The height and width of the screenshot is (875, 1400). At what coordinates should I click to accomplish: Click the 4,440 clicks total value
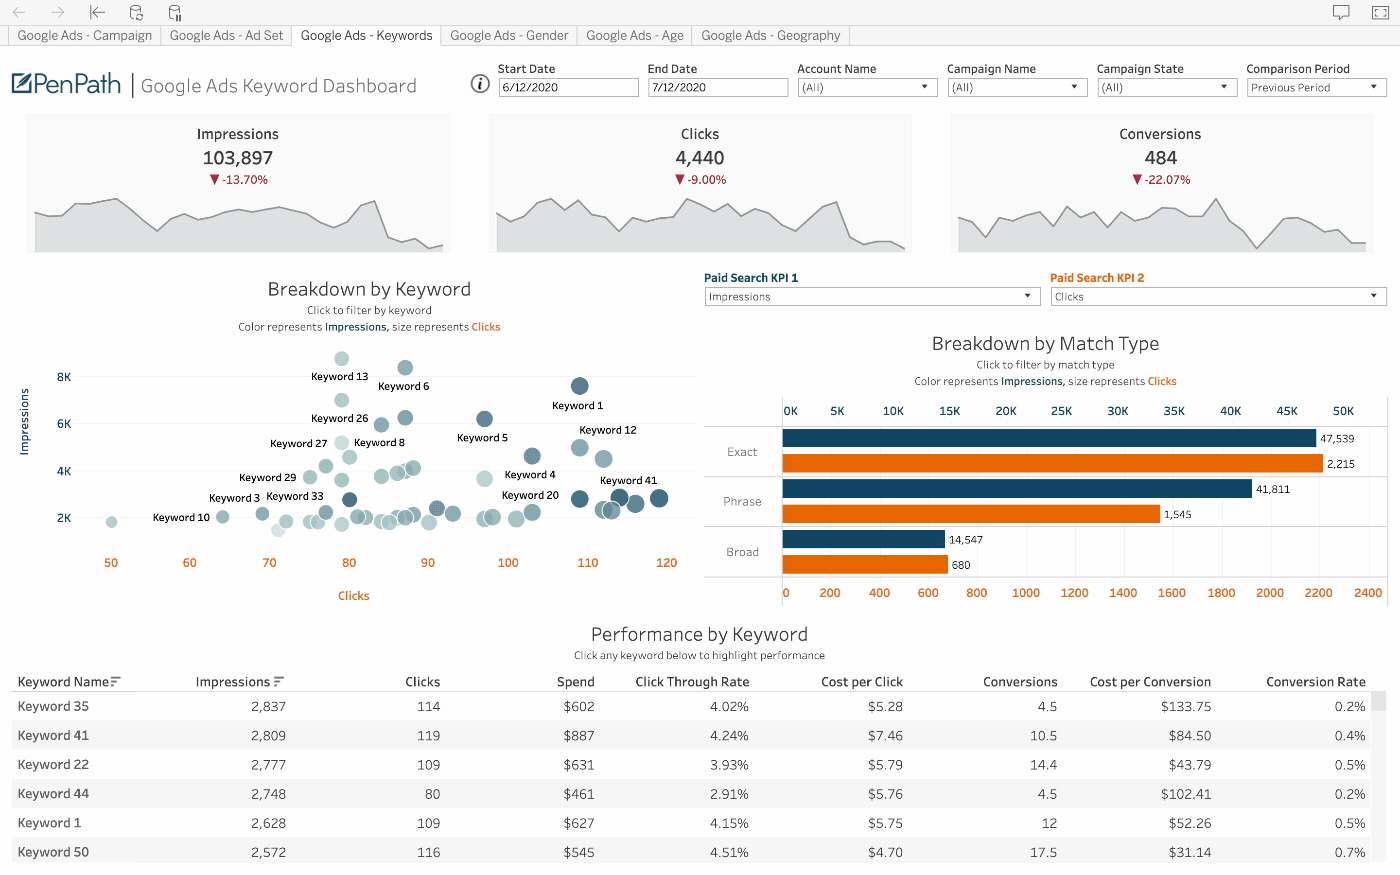tap(700, 158)
